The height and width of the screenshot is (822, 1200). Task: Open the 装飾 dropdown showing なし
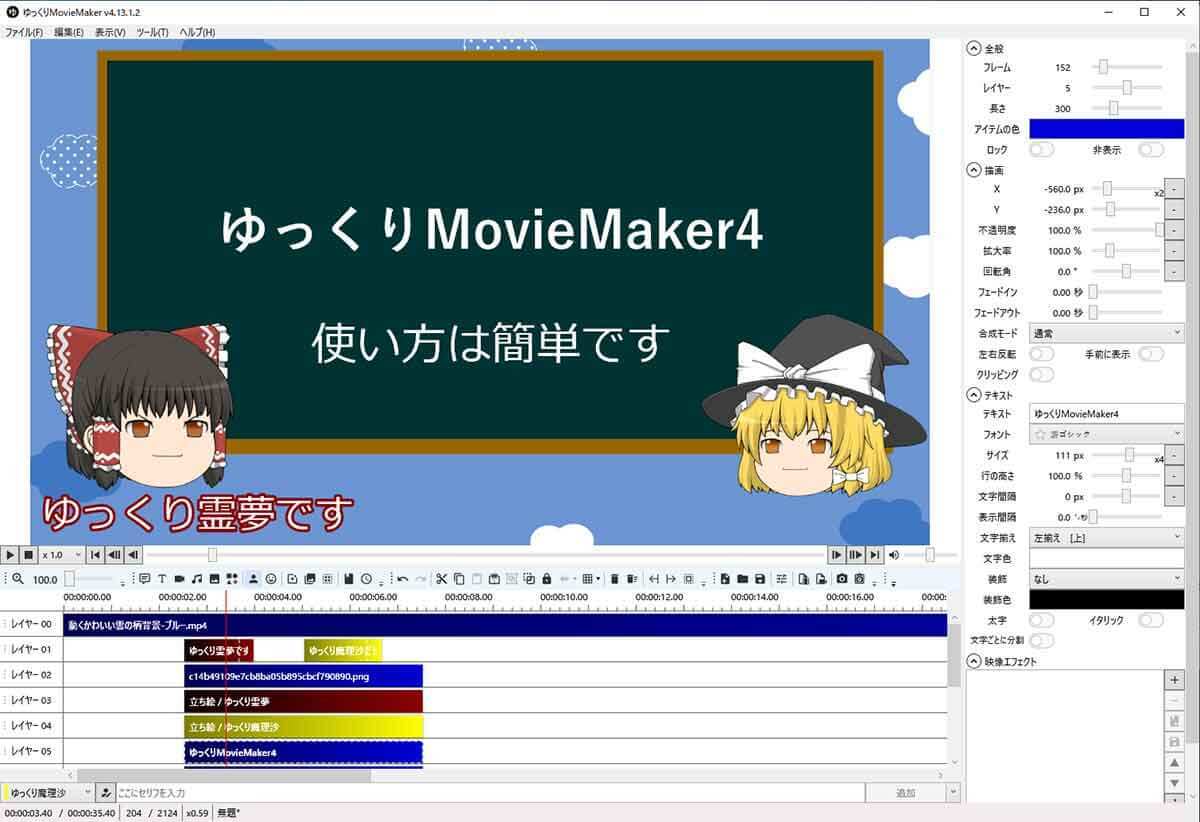[1107, 579]
